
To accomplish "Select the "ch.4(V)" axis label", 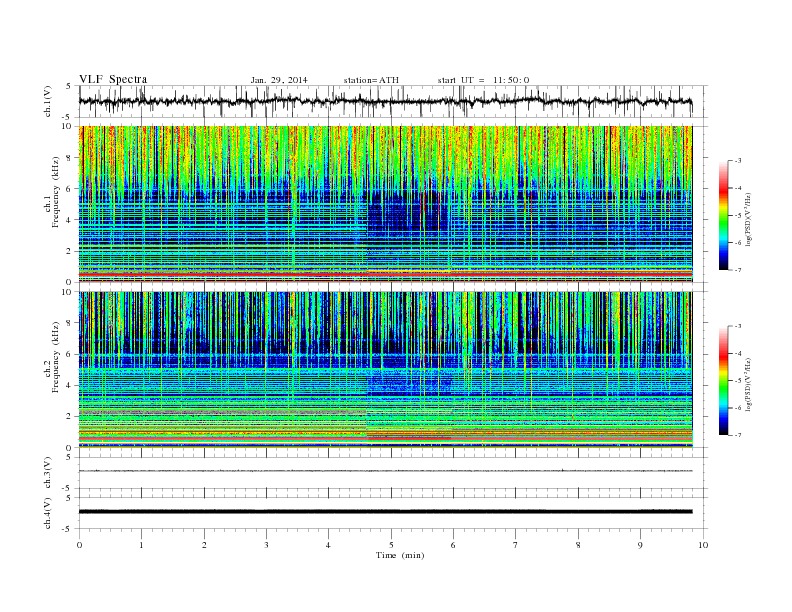I will tap(48, 513).
